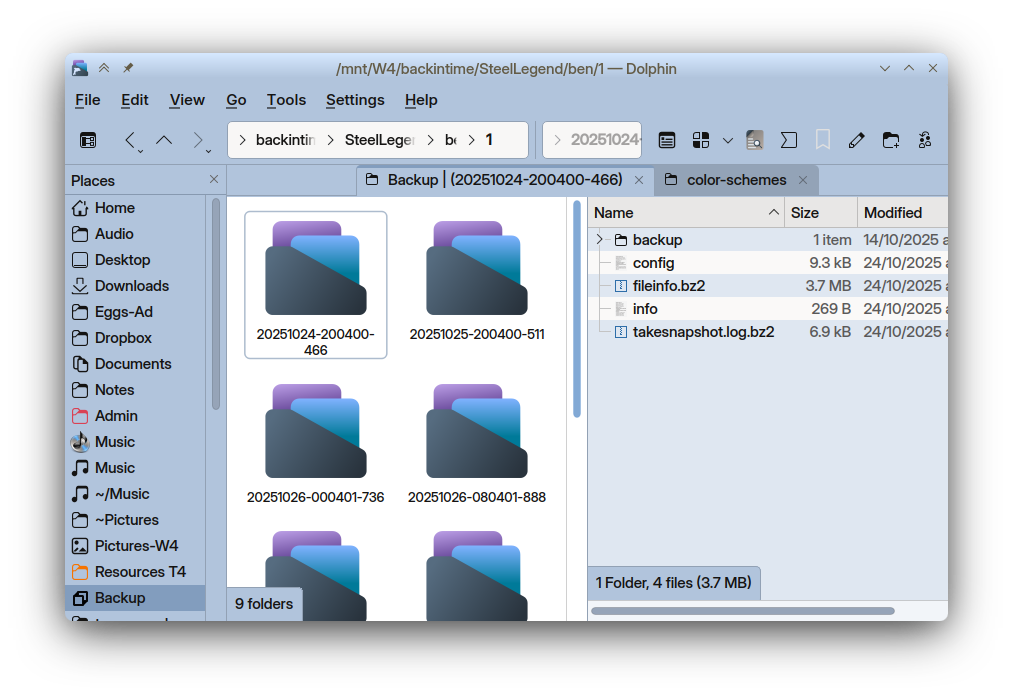Close the Places panel
Screen dimensions: 1013x698
213,179
